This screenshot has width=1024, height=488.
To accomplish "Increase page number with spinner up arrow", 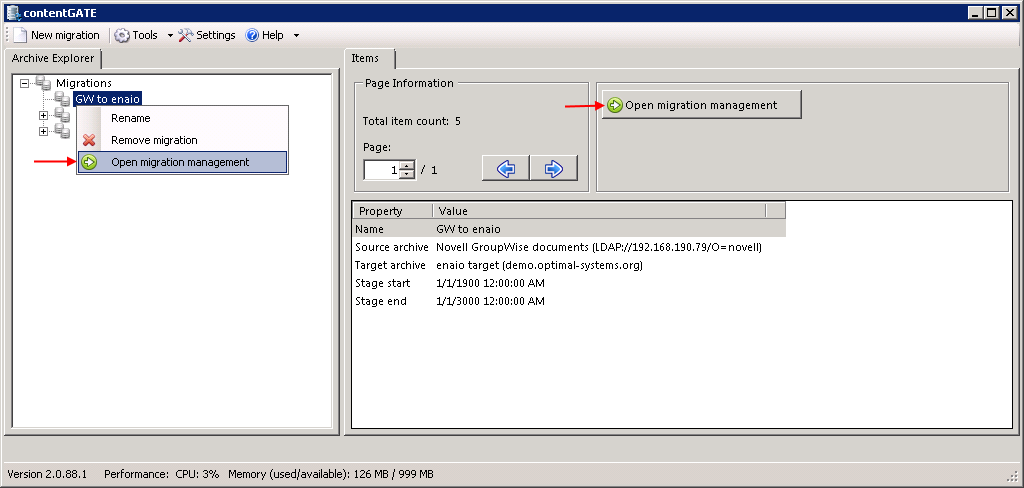I will (408, 166).
